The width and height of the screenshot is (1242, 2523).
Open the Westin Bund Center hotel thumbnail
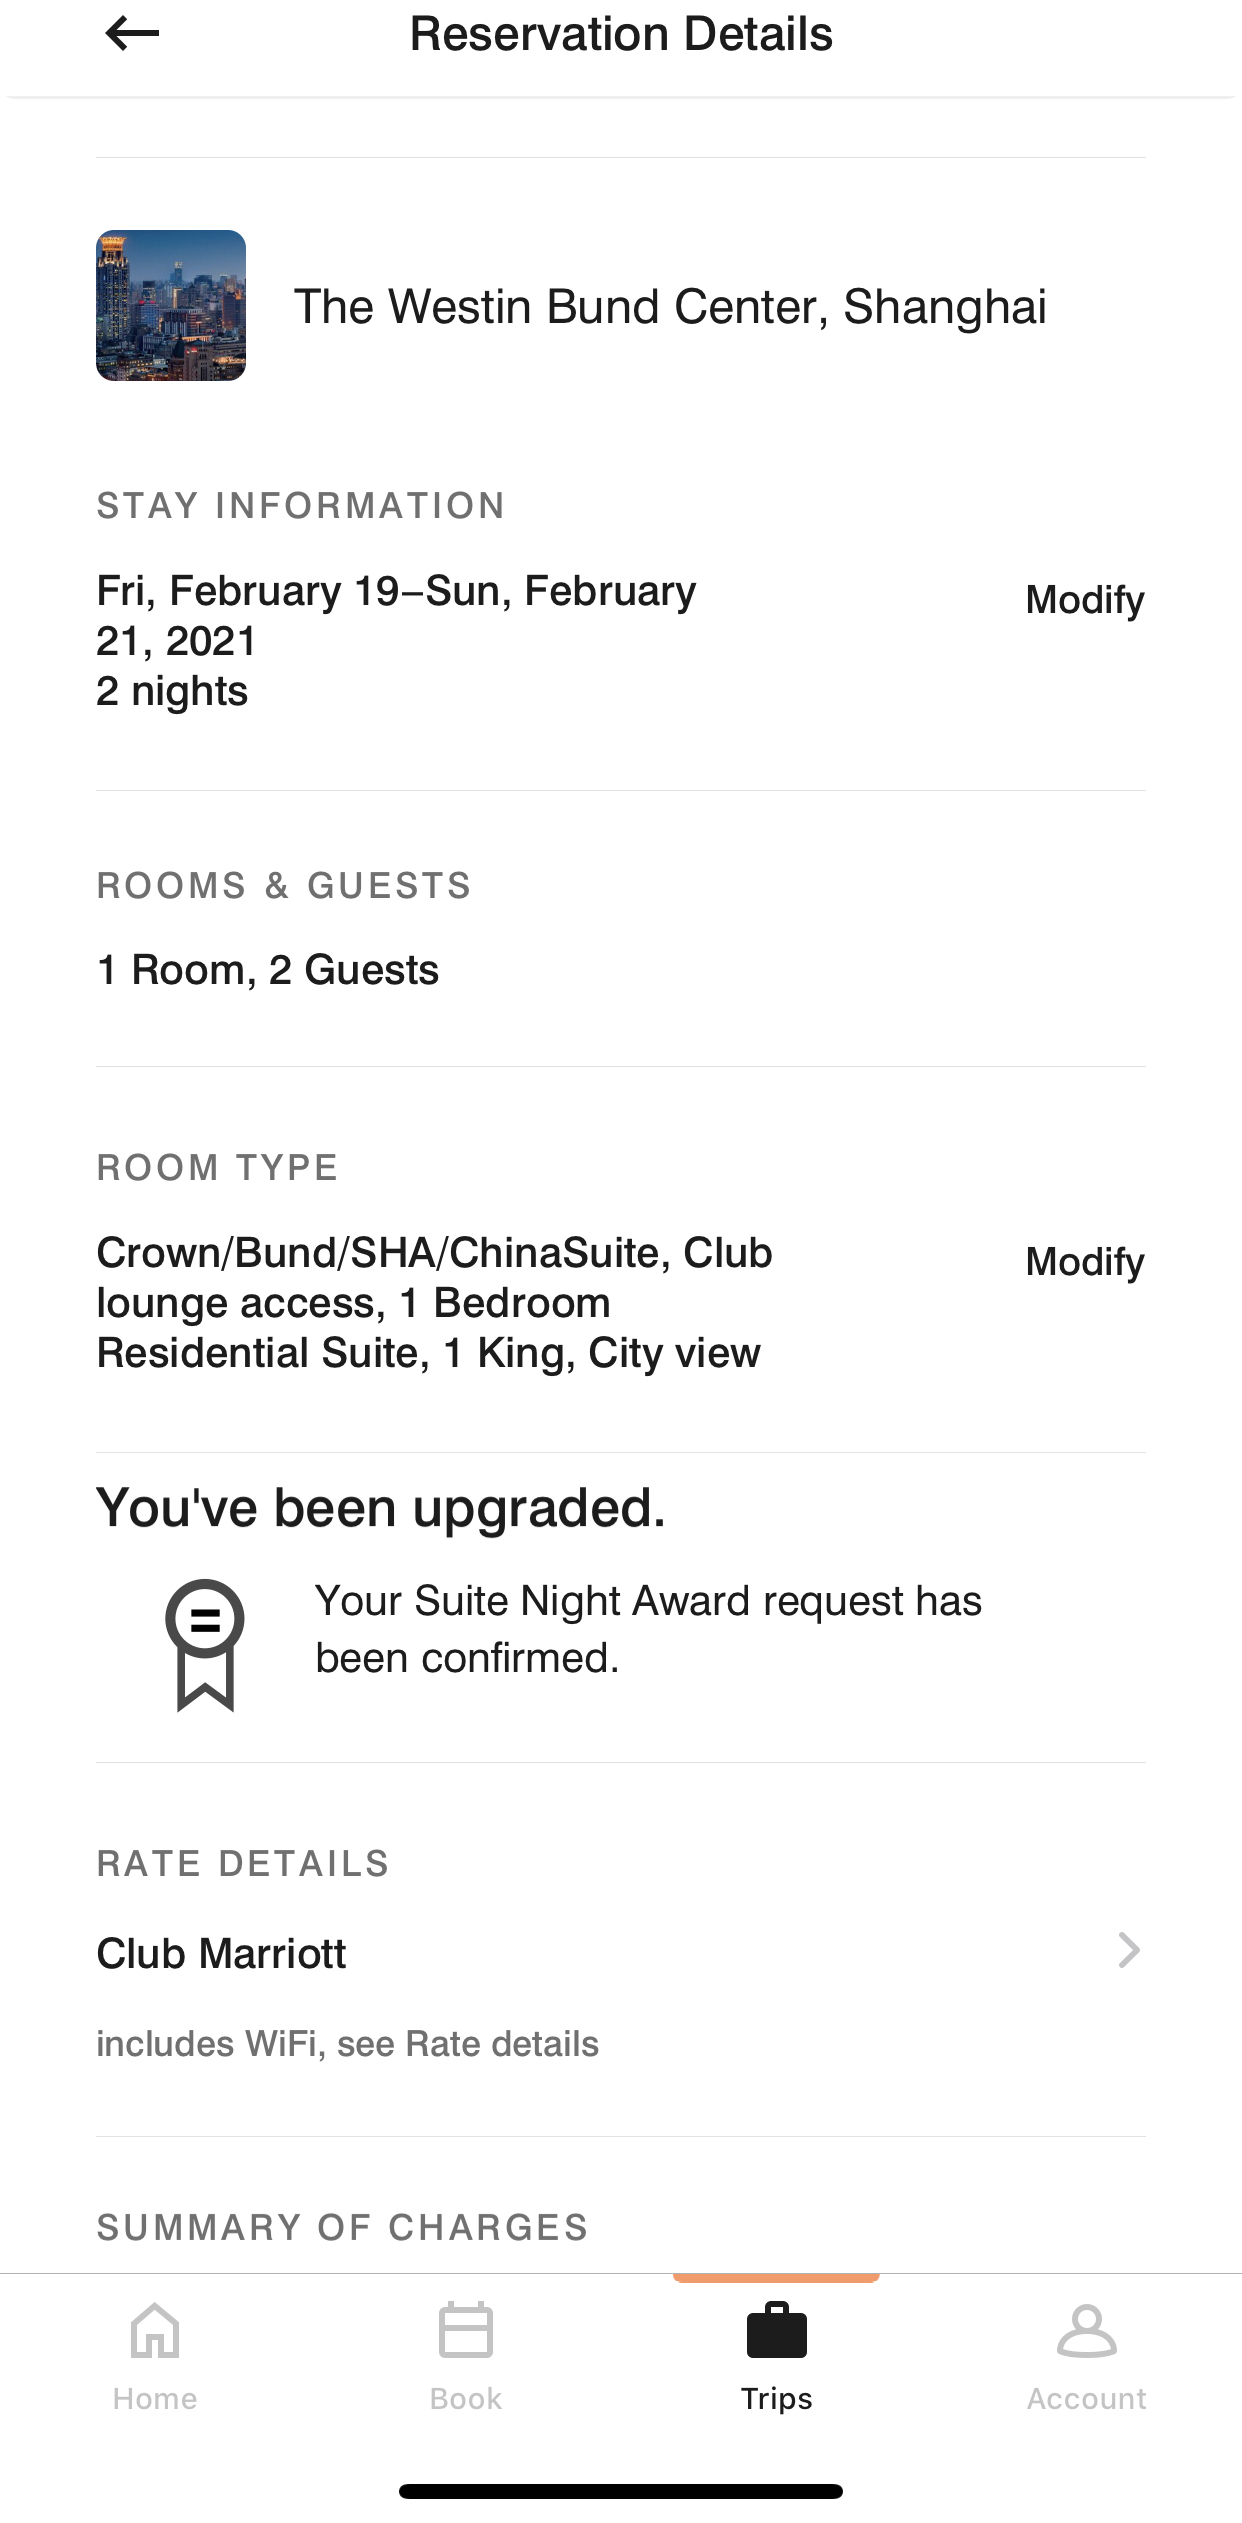click(171, 305)
